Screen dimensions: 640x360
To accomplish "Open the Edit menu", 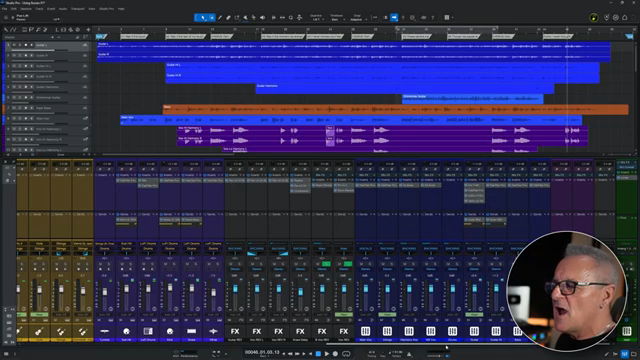I will (14, 9).
